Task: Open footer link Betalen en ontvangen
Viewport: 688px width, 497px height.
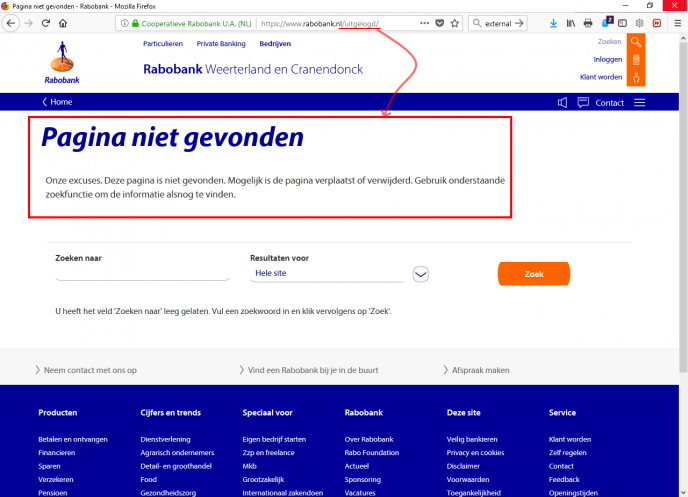Action: pyautogui.click(x=73, y=440)
